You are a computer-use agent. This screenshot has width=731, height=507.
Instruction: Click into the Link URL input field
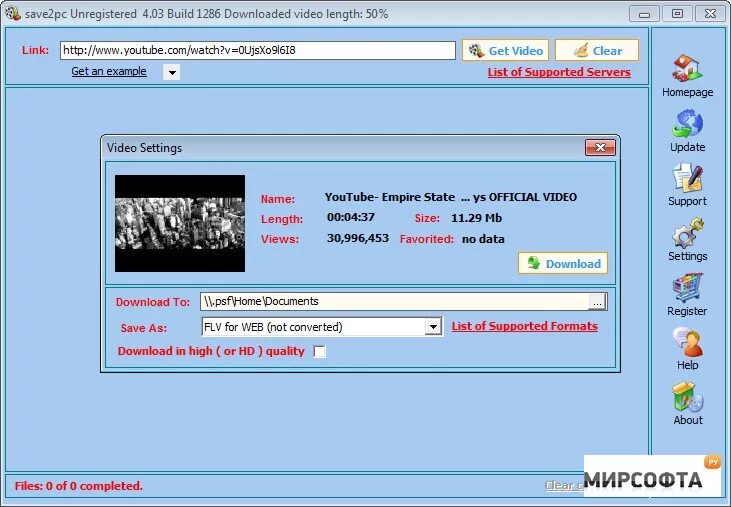click(x=258, y=50)
